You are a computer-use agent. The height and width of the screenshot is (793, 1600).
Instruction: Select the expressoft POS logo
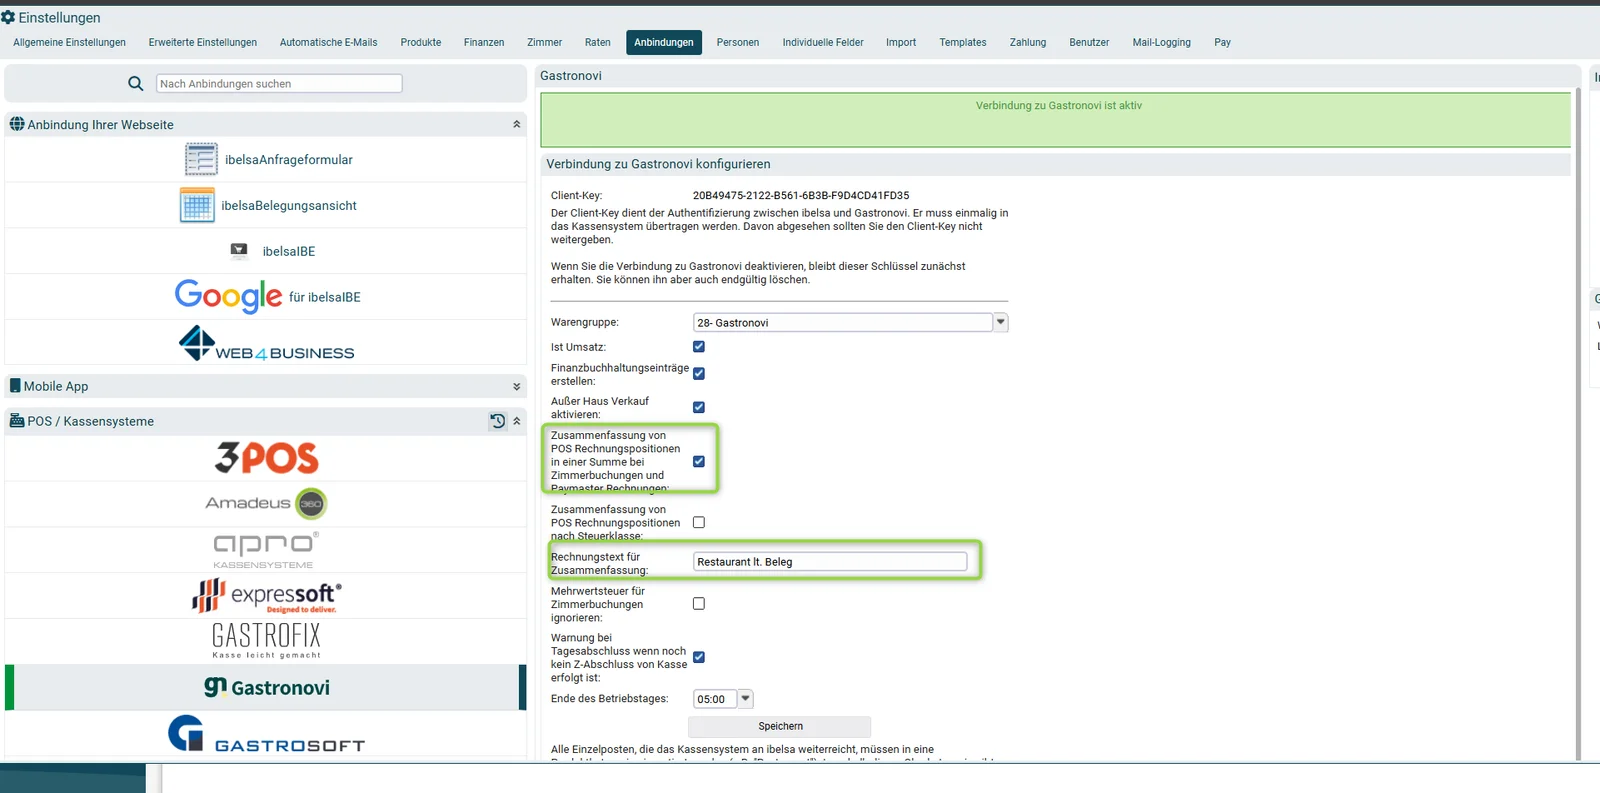point(266,595)
